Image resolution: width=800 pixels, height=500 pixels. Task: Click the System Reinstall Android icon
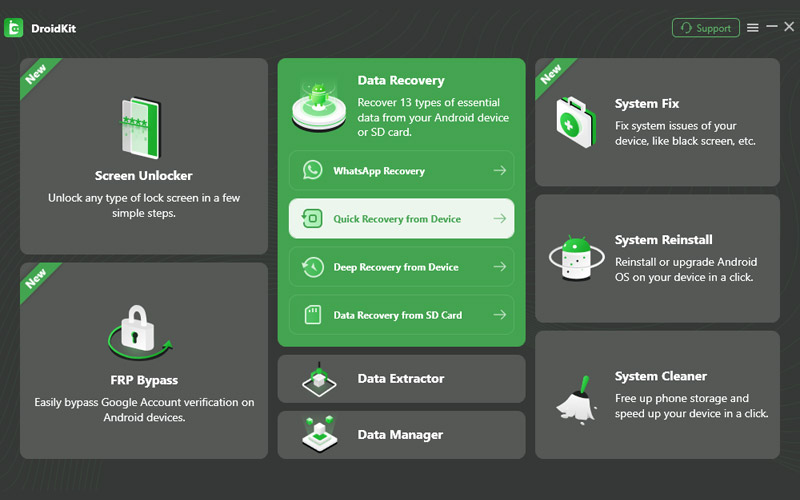tap(577, 258)
